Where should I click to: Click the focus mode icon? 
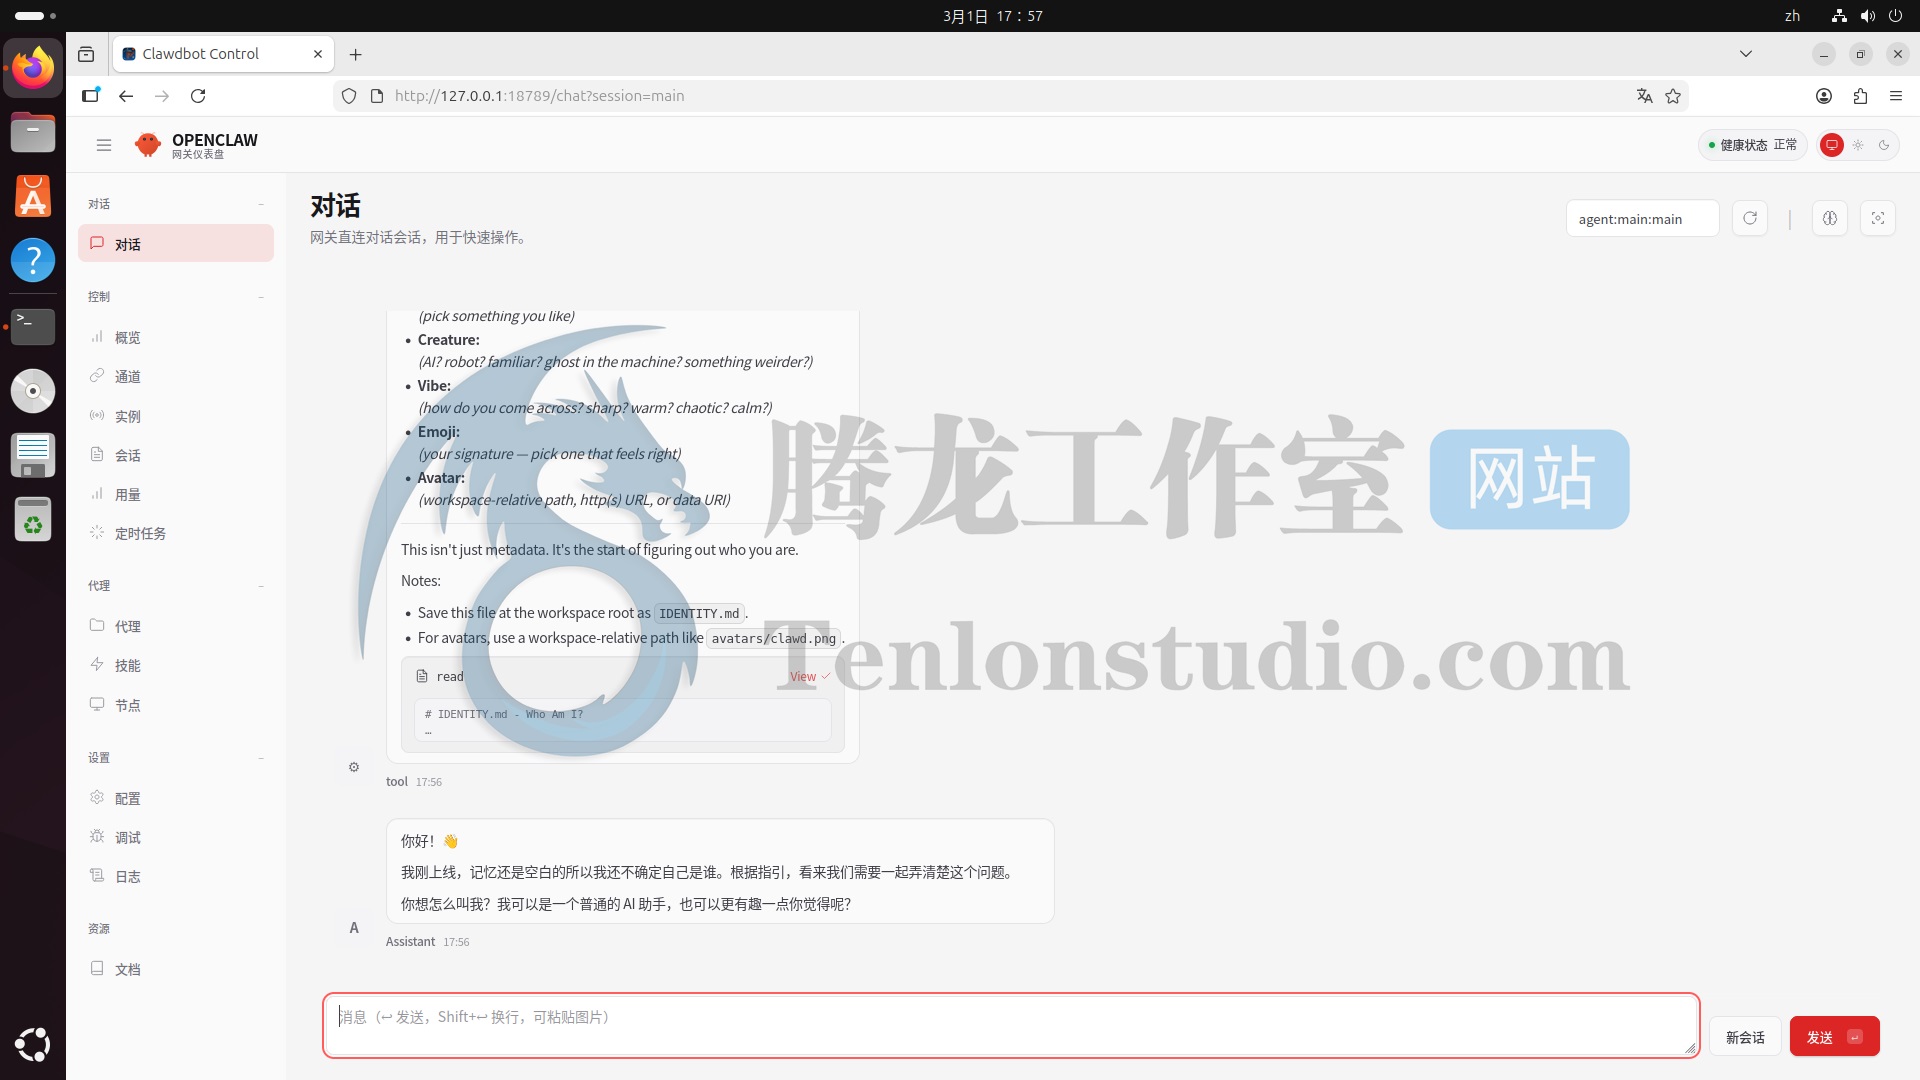(1877, 218)
